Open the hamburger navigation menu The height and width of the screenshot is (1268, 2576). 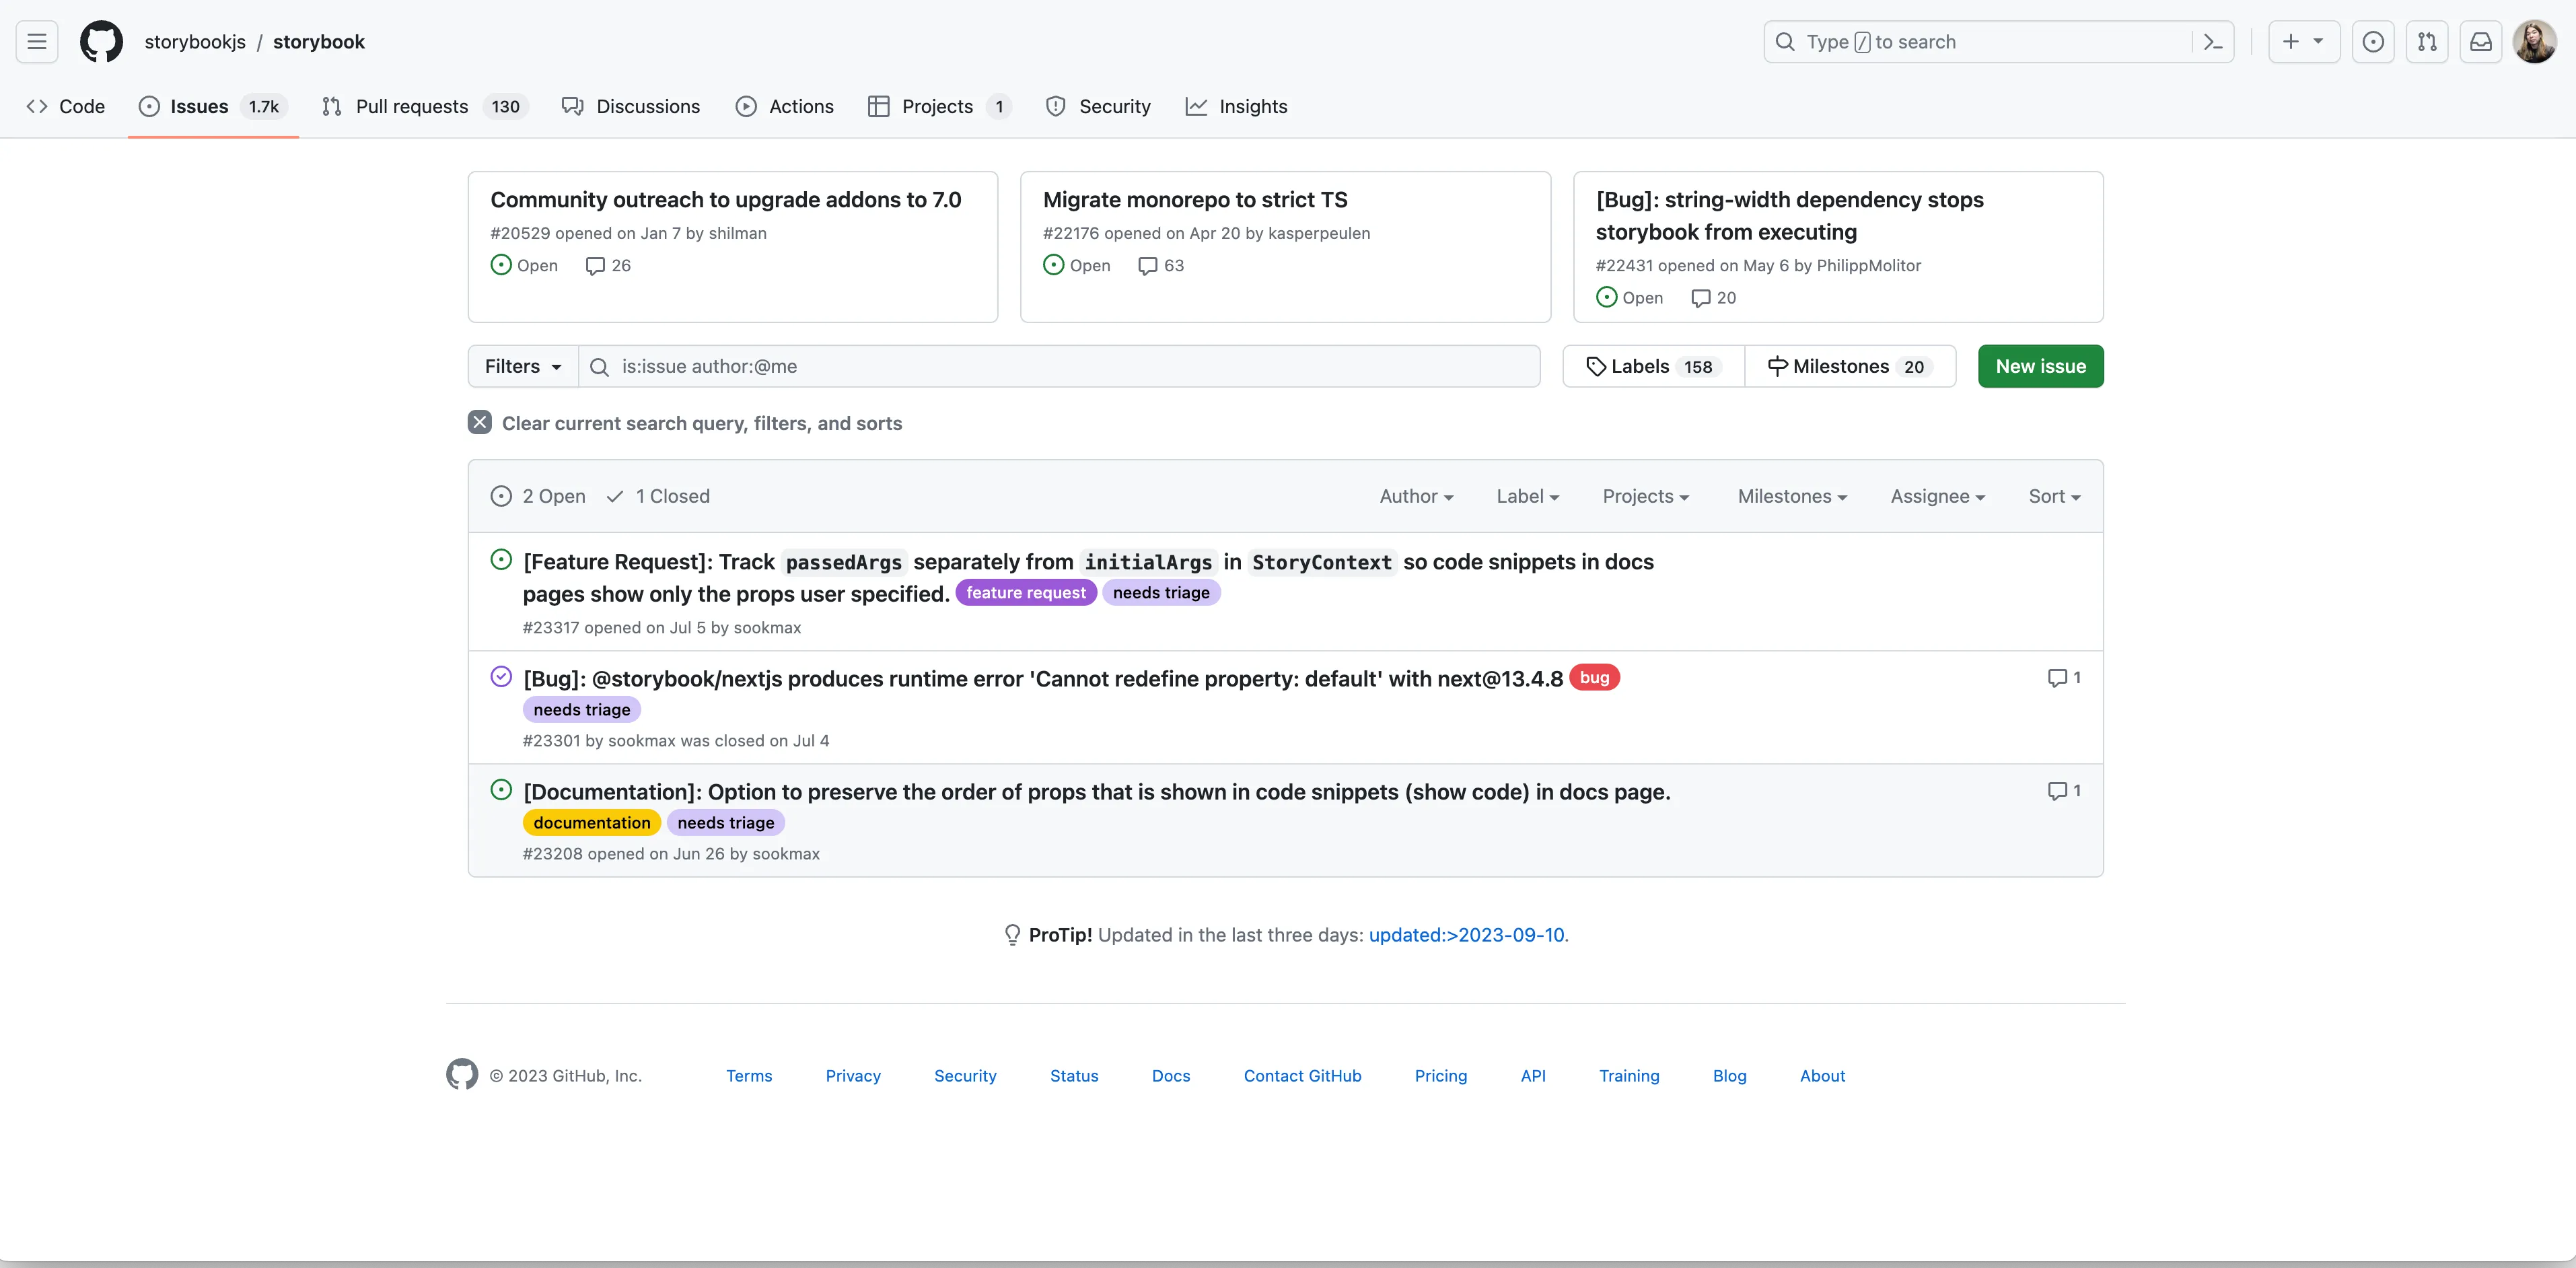(37, 42)
